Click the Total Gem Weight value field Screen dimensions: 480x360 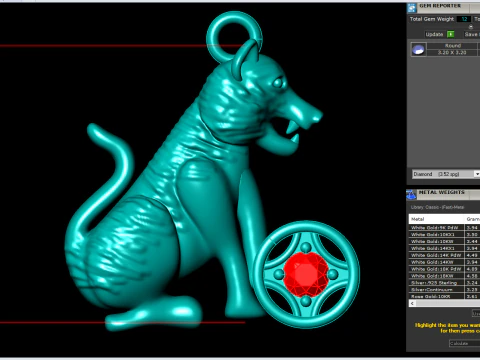click(x=464, y=19)
